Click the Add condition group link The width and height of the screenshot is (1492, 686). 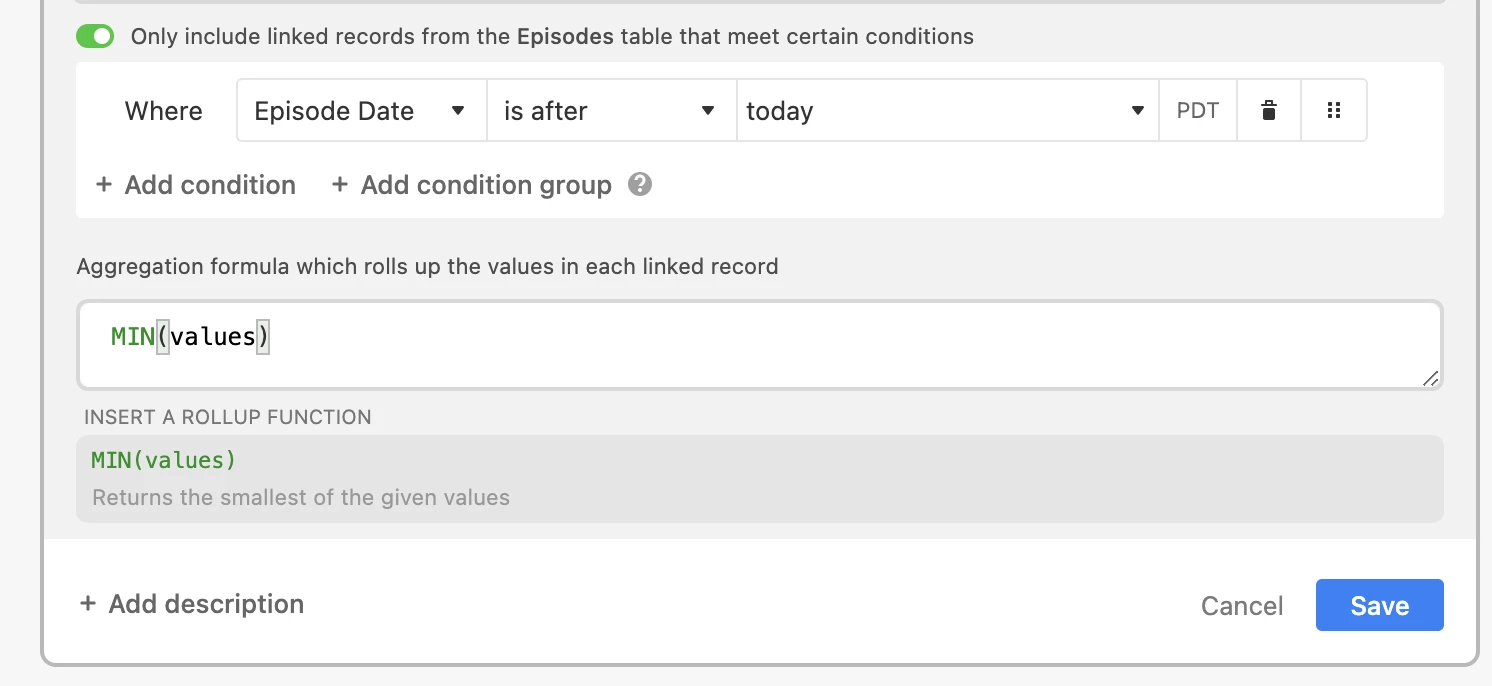[x=486, y=185]
